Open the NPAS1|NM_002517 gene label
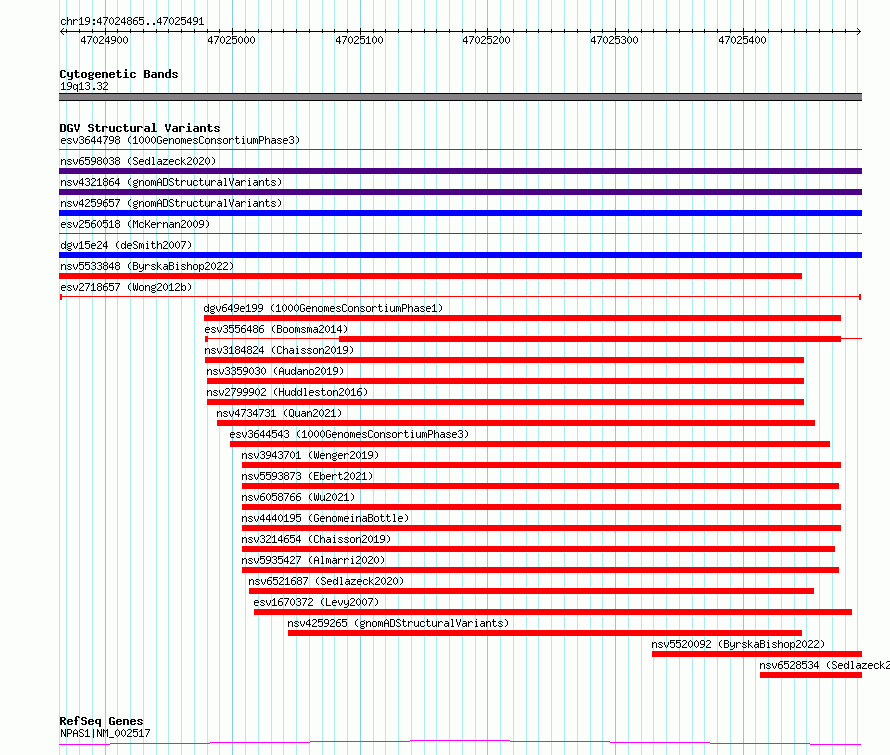The width and height of the screenshot is (890, 755). coord(105,733)
